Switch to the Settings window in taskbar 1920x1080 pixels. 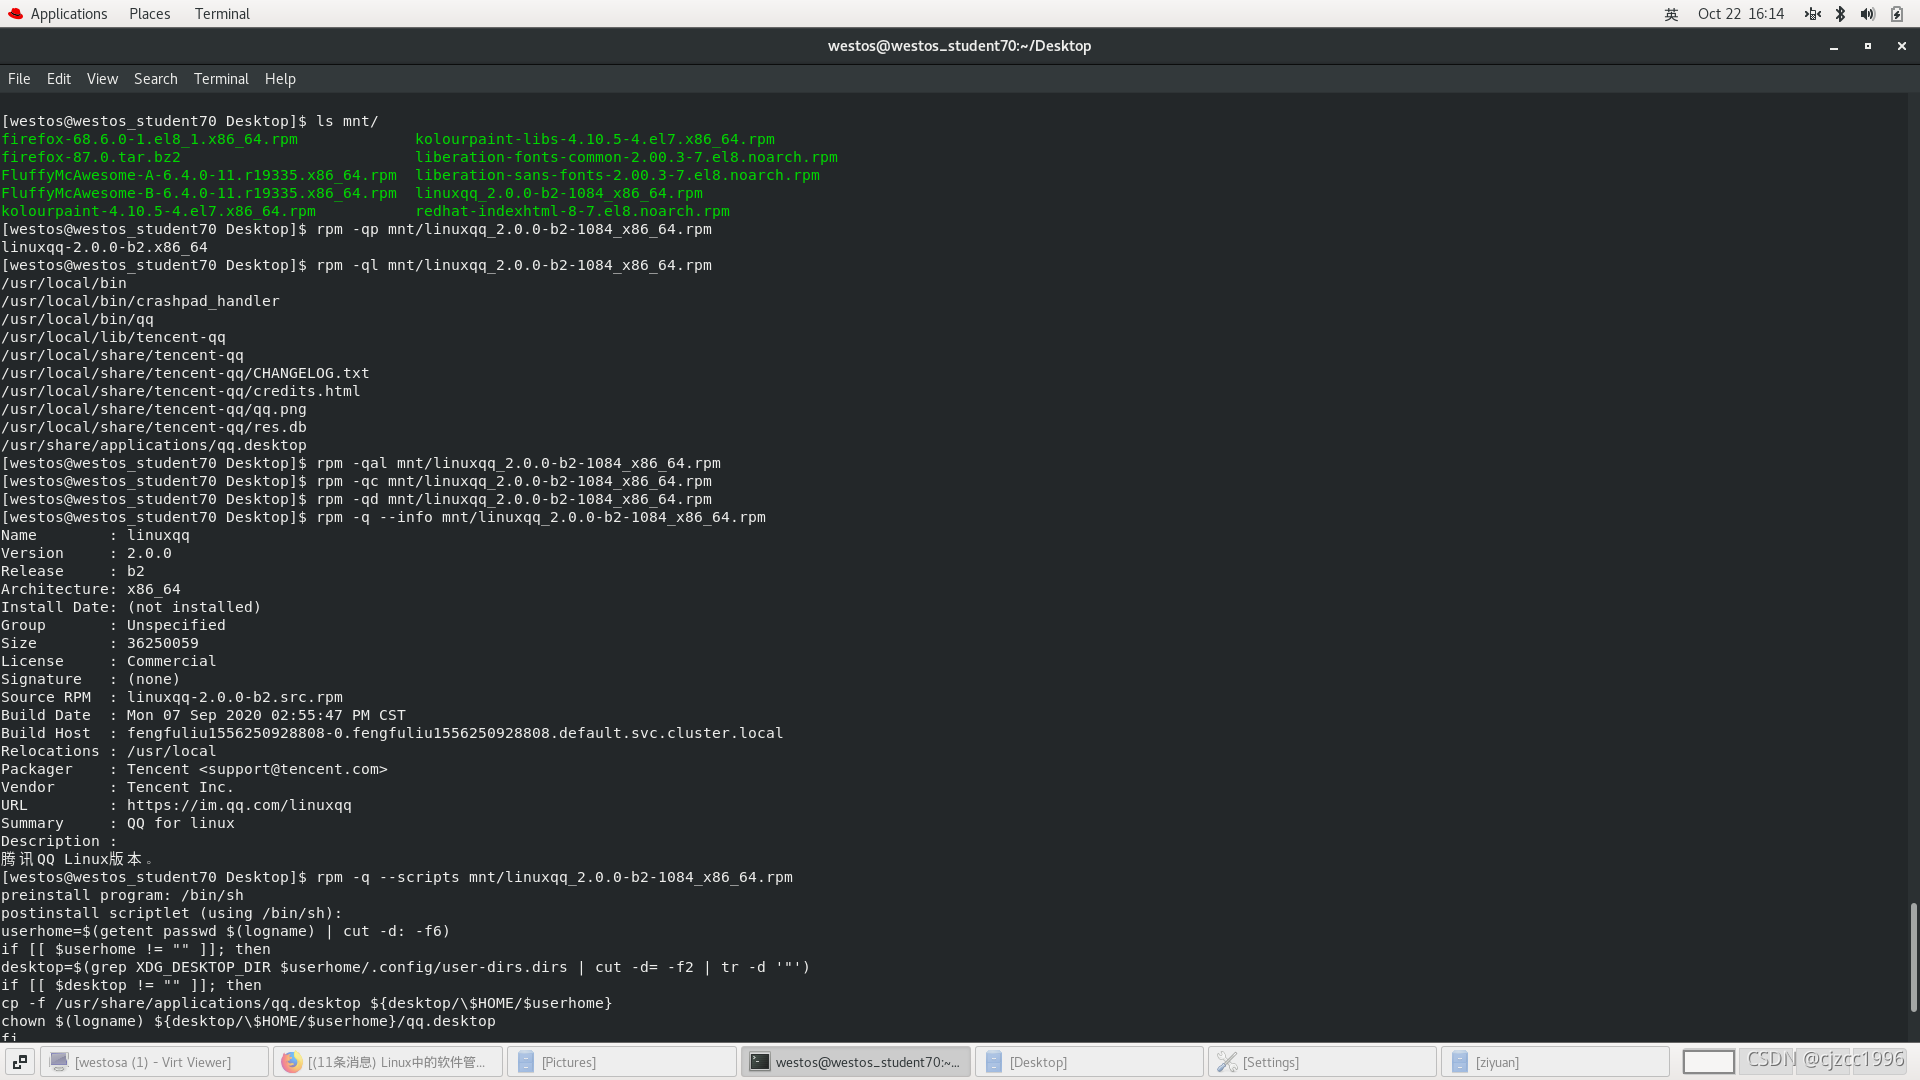(1321, 1062)
